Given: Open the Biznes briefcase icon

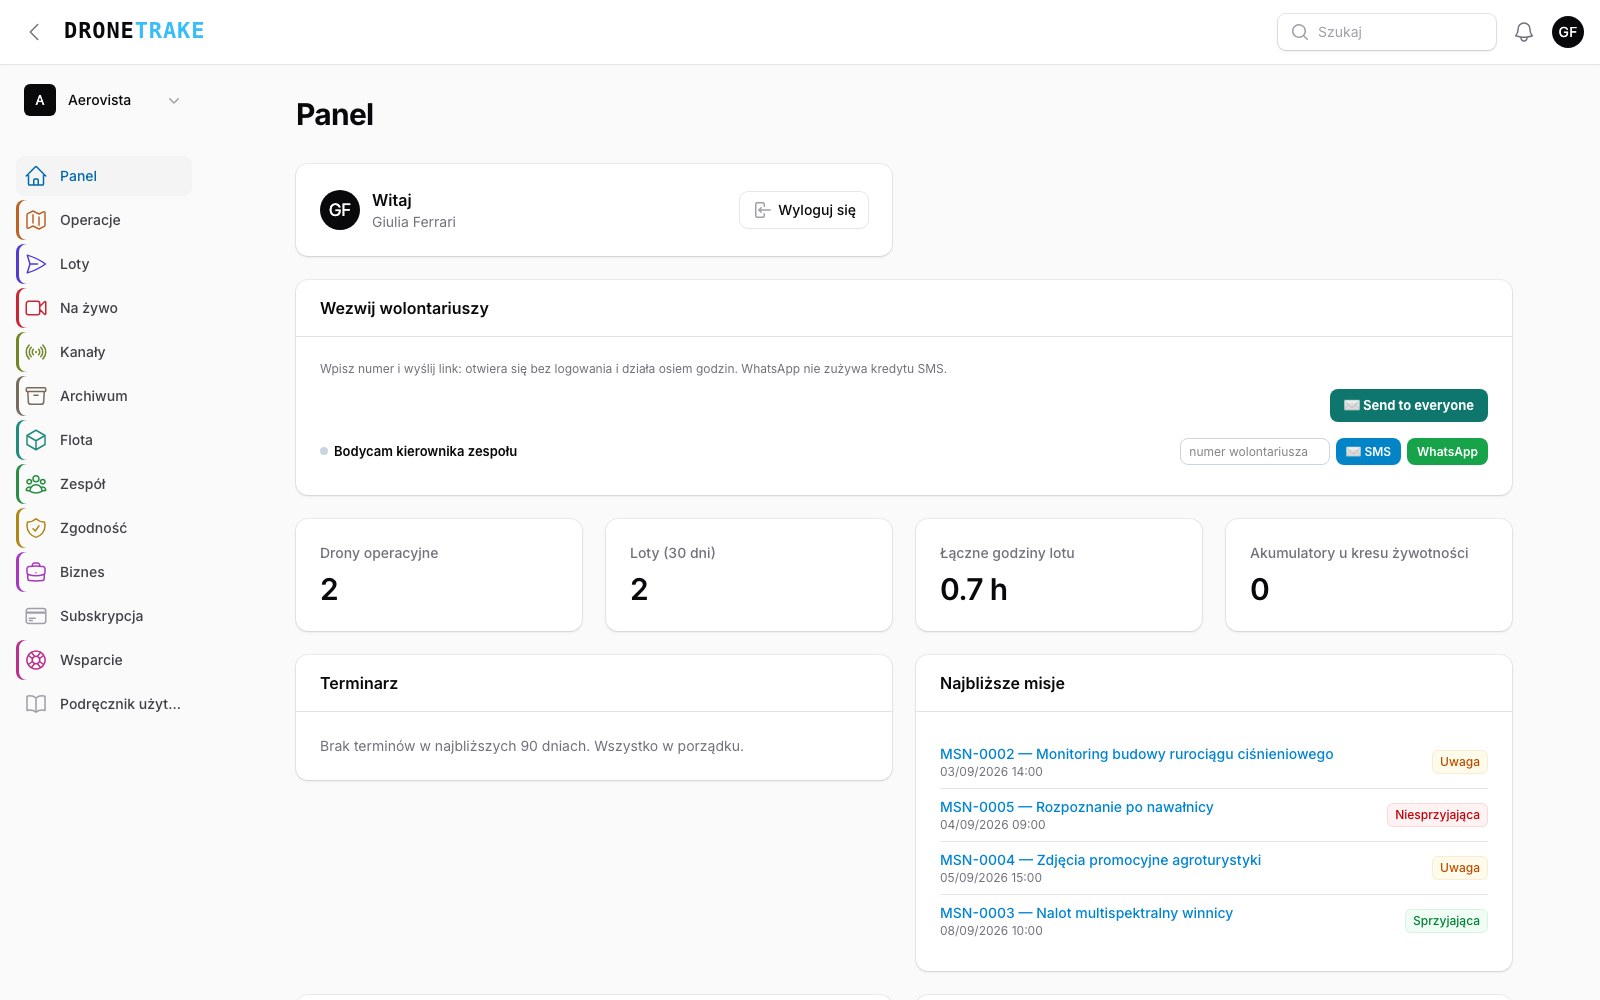Looking at the screenshot, I should [36, 572].
